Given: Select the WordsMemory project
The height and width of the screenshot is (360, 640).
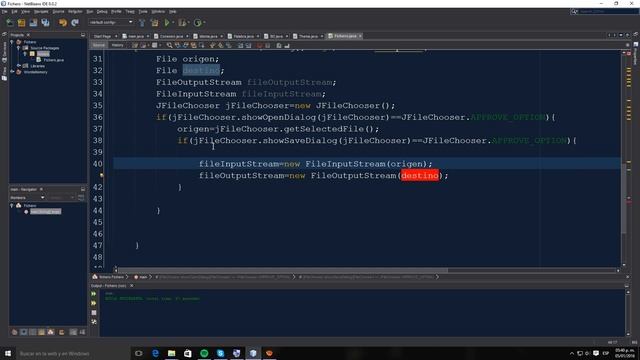Looking at the screenshot, I should tap(36, 72).
